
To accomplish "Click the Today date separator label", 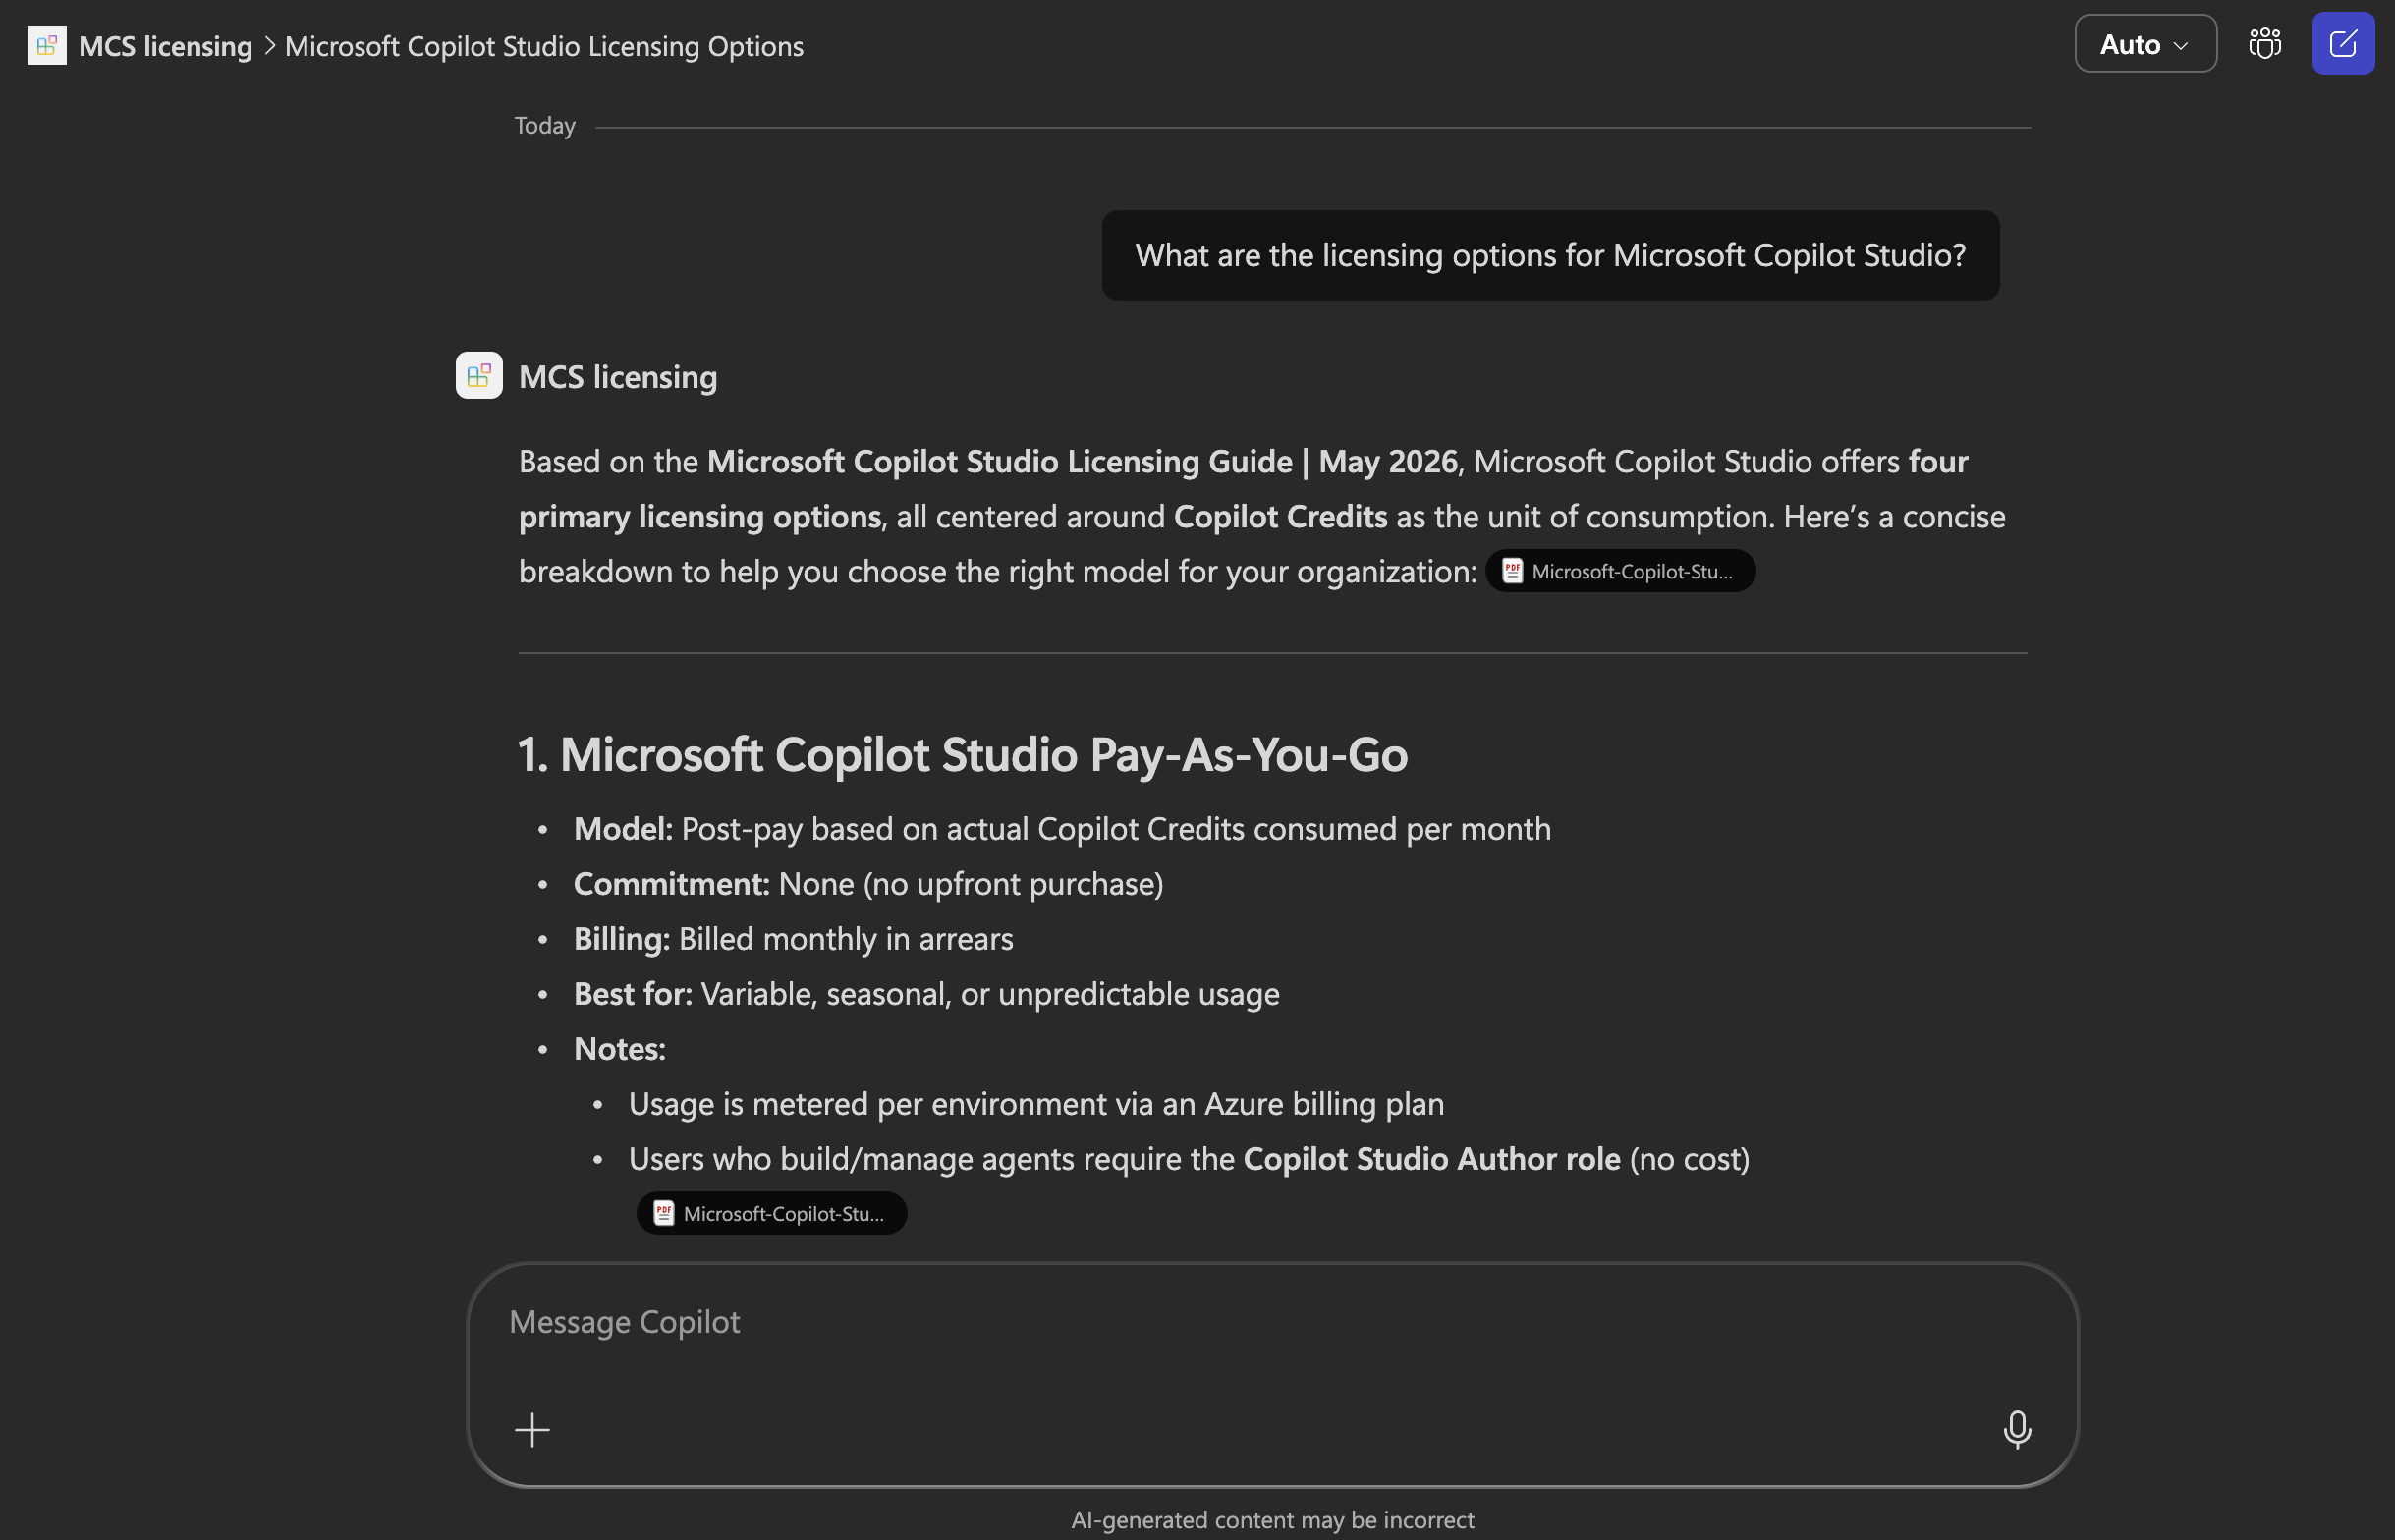I will pos(545,126).
